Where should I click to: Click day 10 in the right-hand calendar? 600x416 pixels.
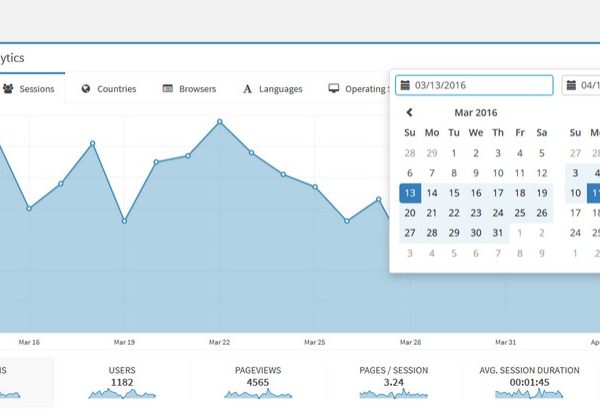576,193
